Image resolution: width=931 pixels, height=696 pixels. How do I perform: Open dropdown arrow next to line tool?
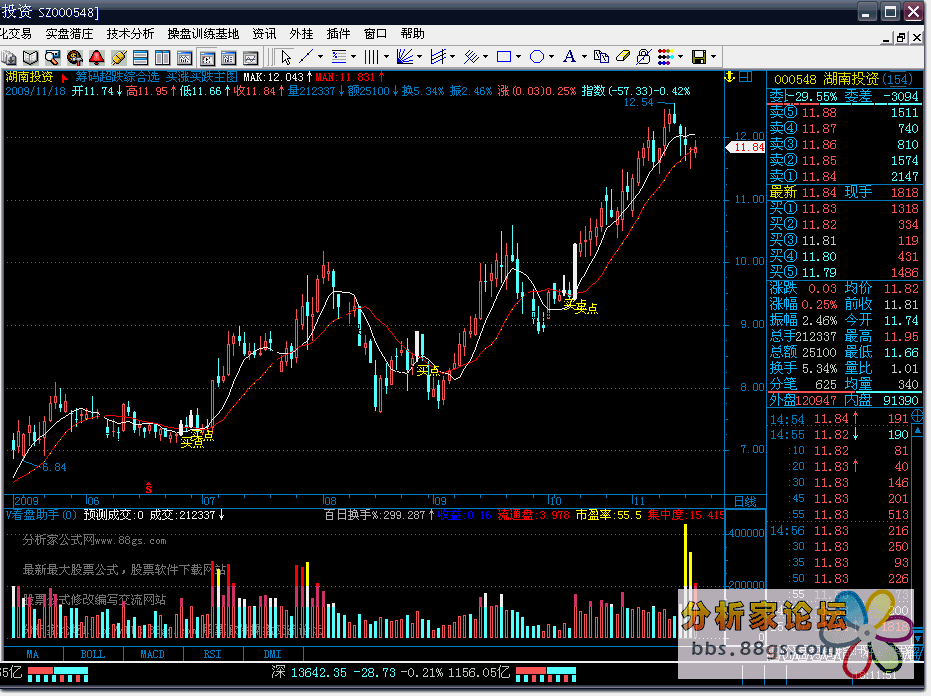coord(320,57)
